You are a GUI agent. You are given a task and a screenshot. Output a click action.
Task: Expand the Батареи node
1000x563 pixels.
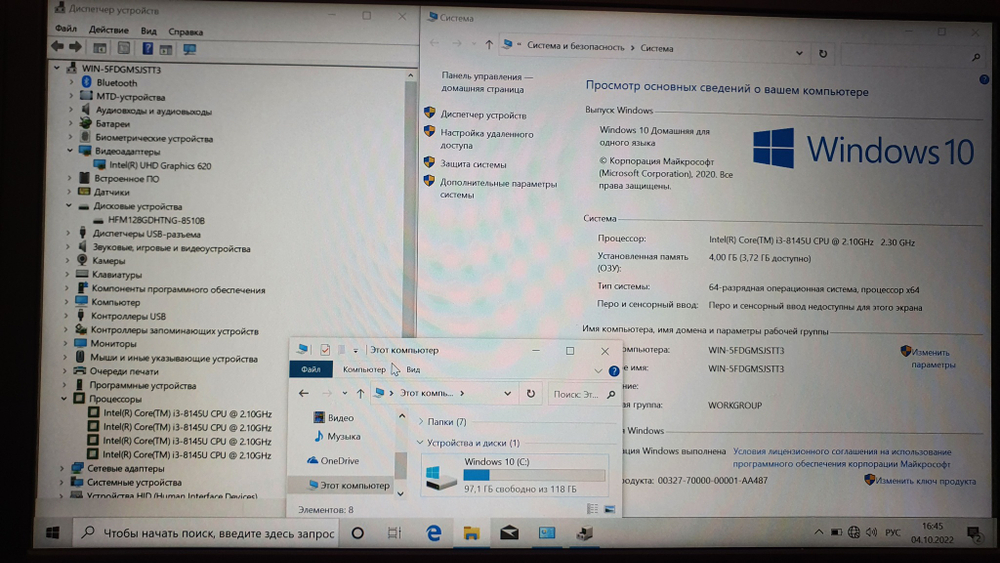tap(71, 124)
